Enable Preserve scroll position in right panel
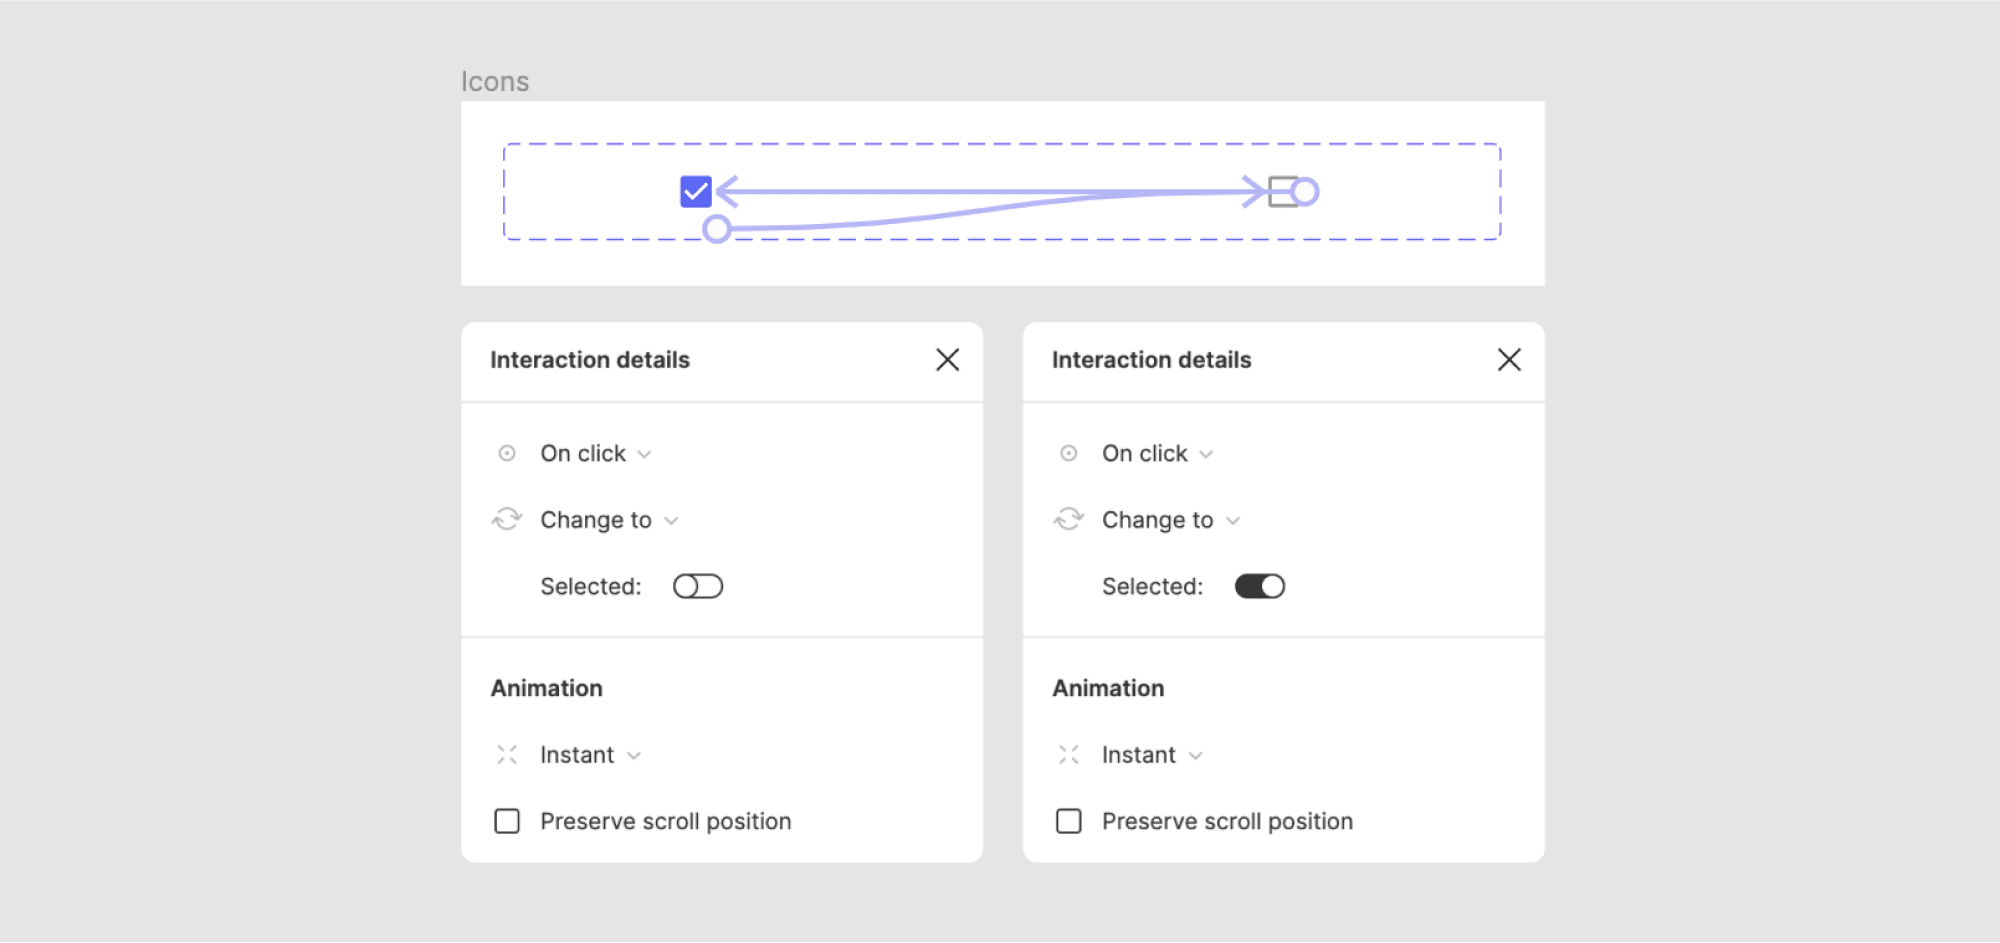Viewport: 2000px width, 943px height. coord(1068,820)
